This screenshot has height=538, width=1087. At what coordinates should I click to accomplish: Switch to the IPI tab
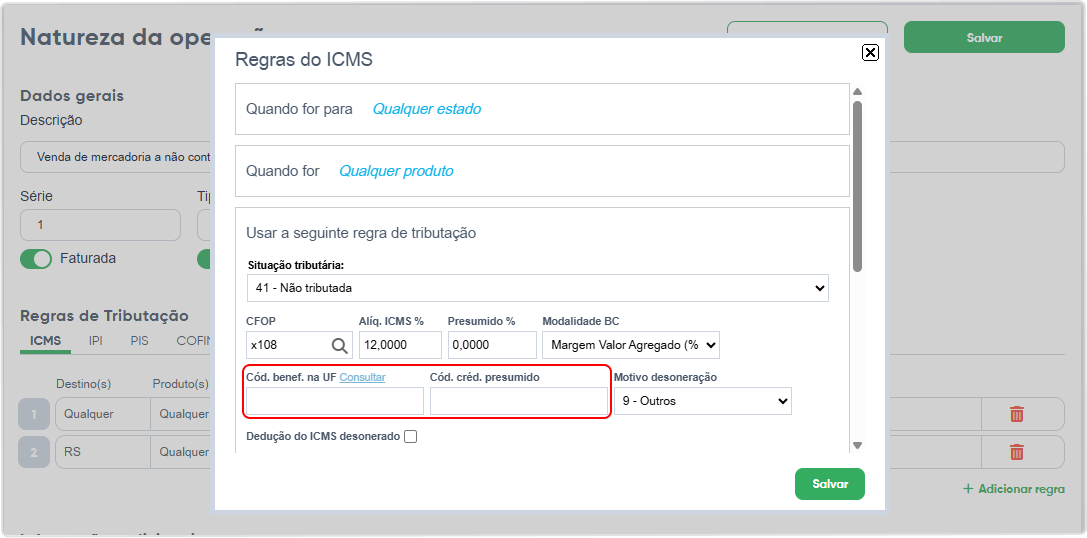[x=96, y=341]
